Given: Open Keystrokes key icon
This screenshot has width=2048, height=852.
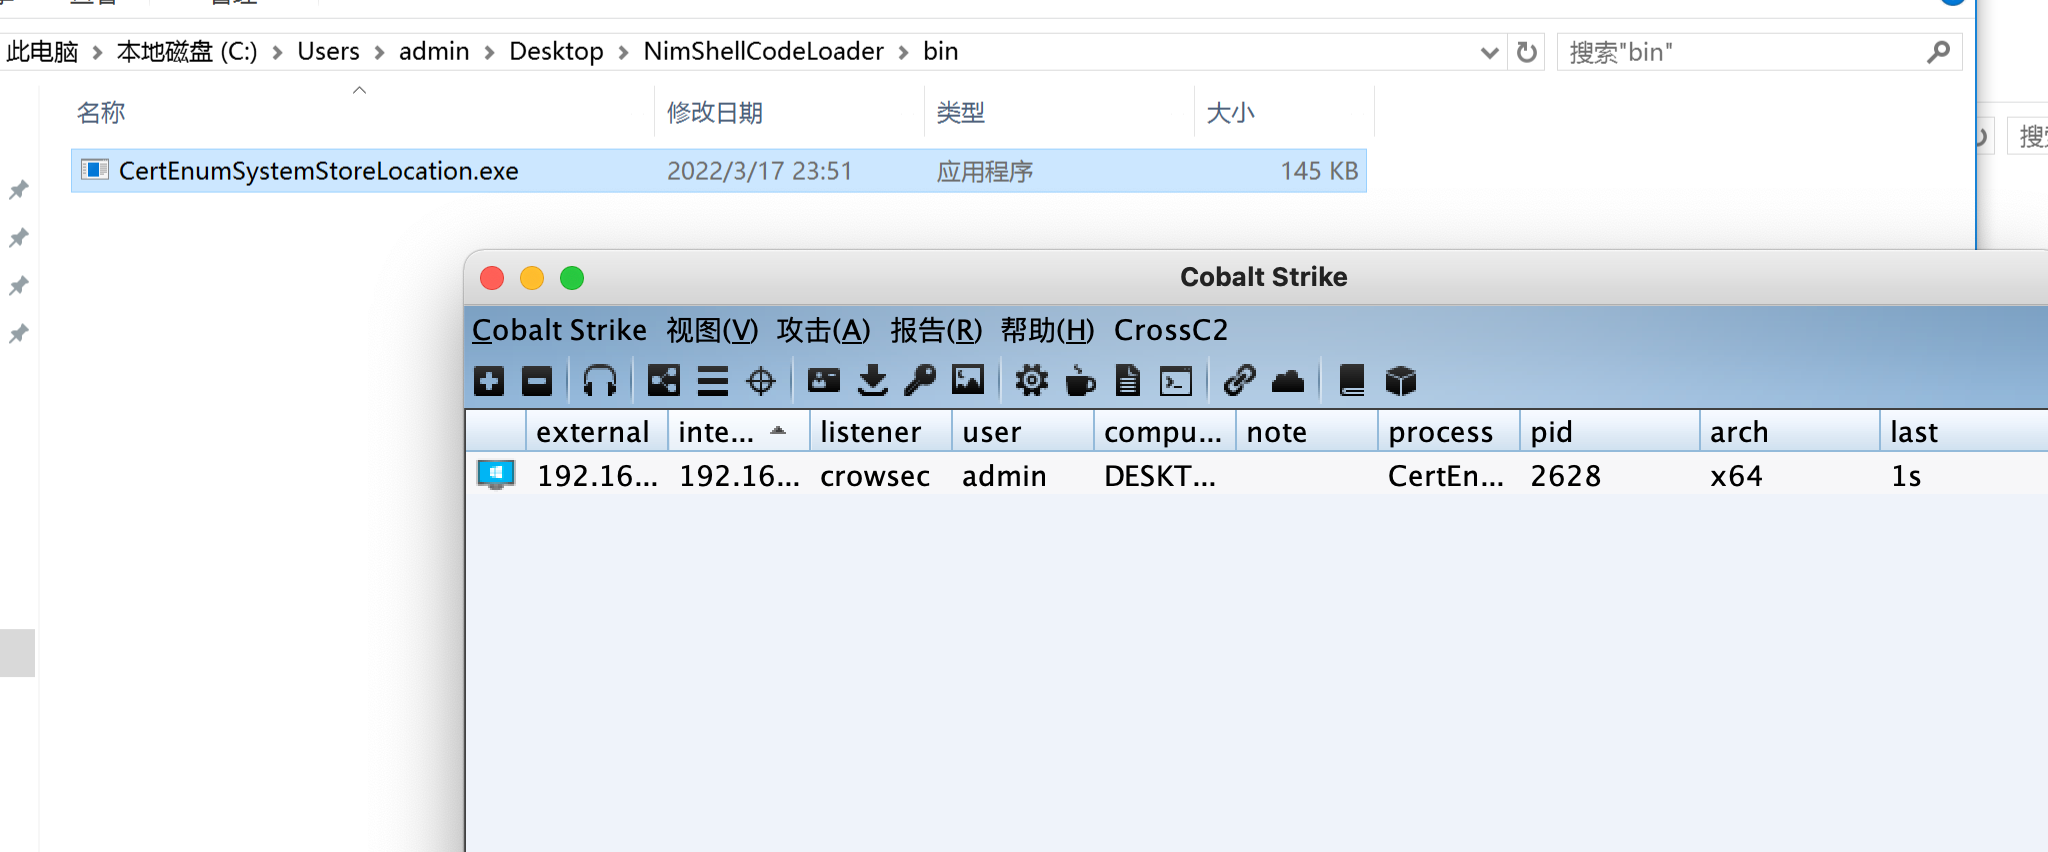Looking at the screenshot, I should (920, 381).
